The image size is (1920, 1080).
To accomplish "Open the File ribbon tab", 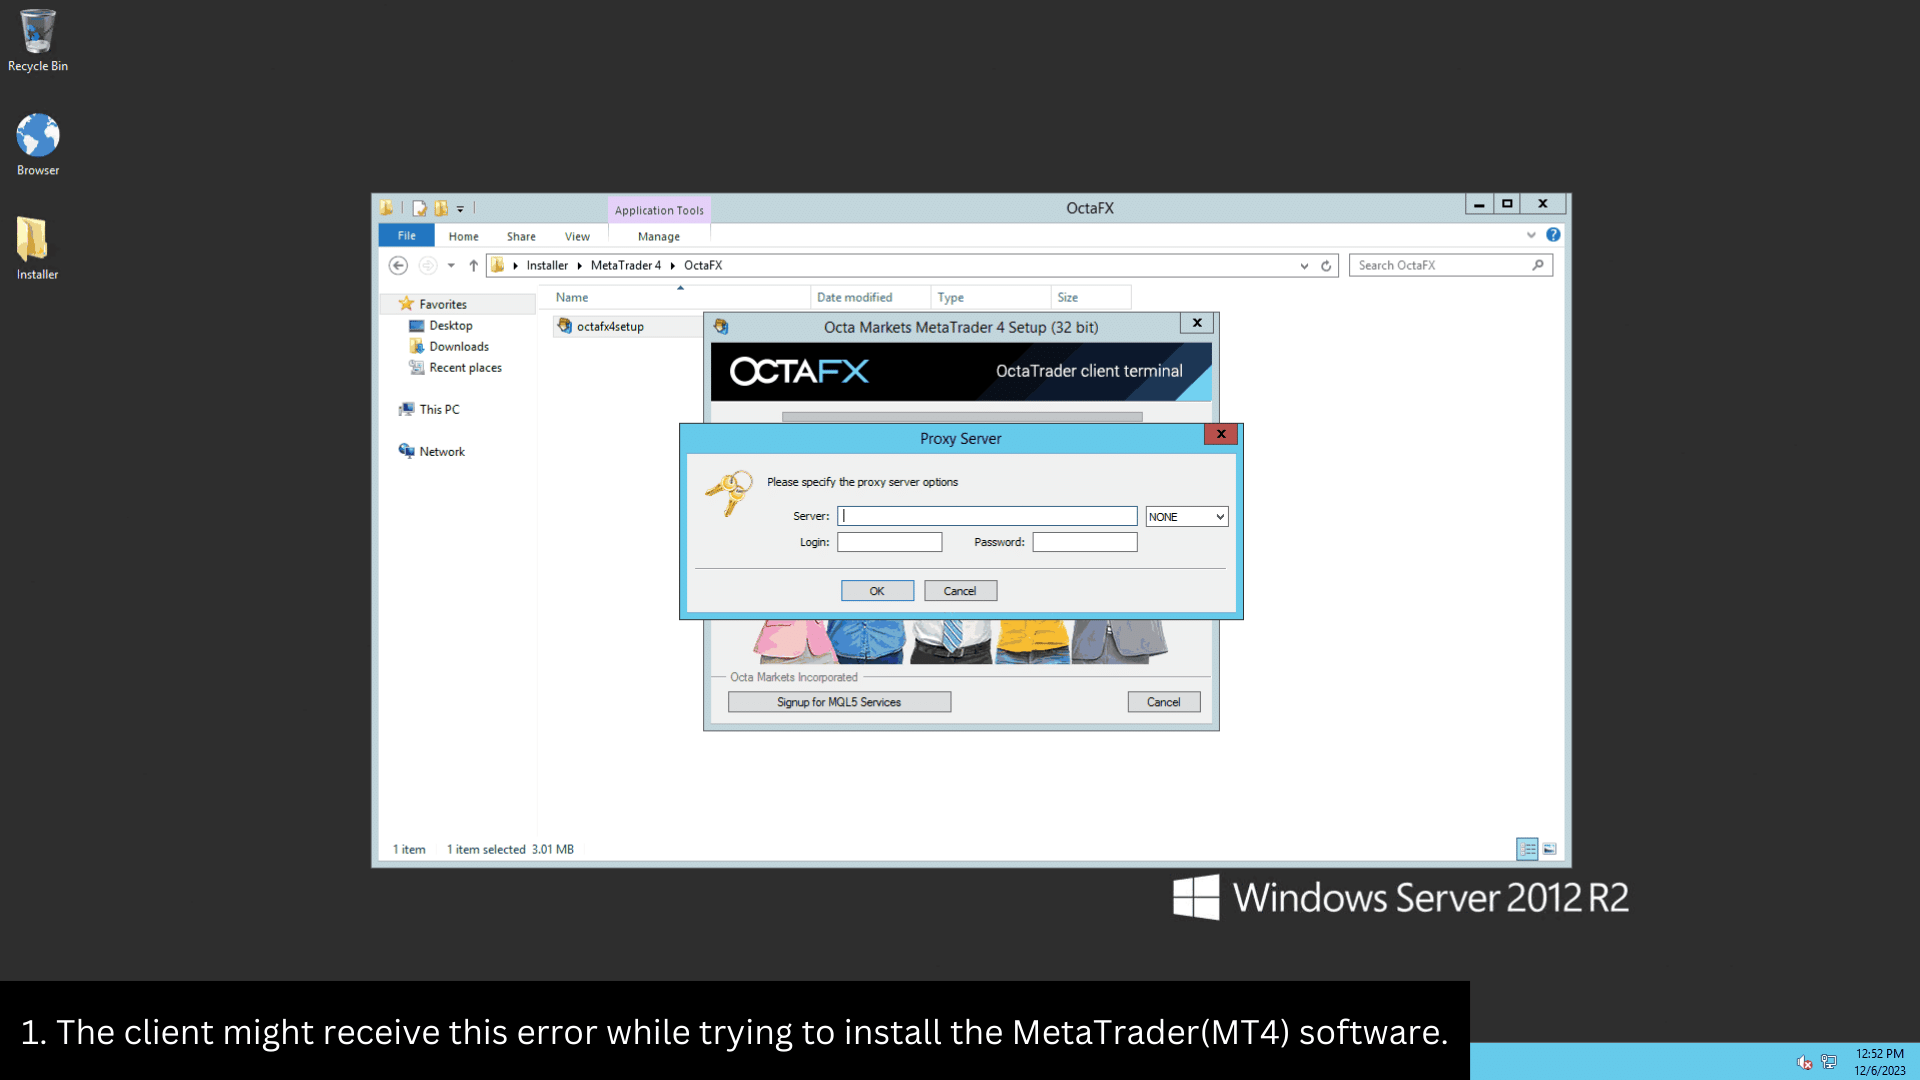I will tap(406, 236).
